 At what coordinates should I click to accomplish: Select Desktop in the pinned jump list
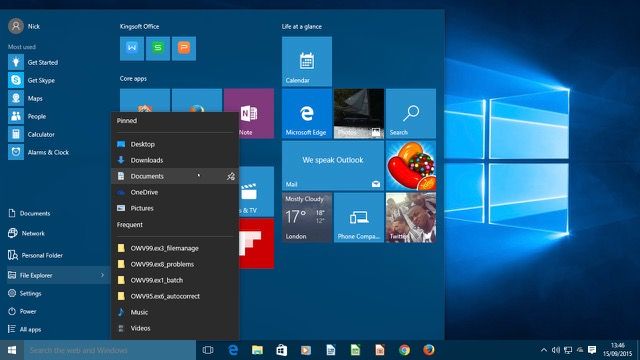pos(175,144)
